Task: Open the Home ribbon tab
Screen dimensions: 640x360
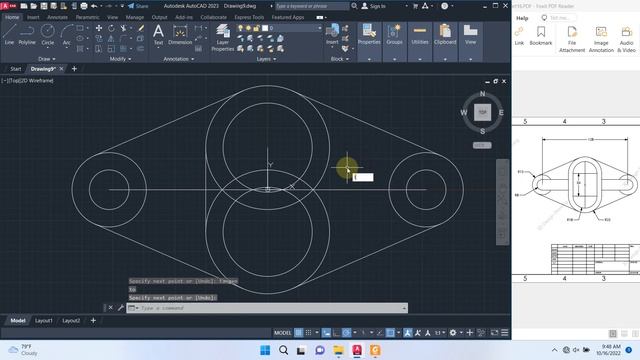Action: pos(12,17)
